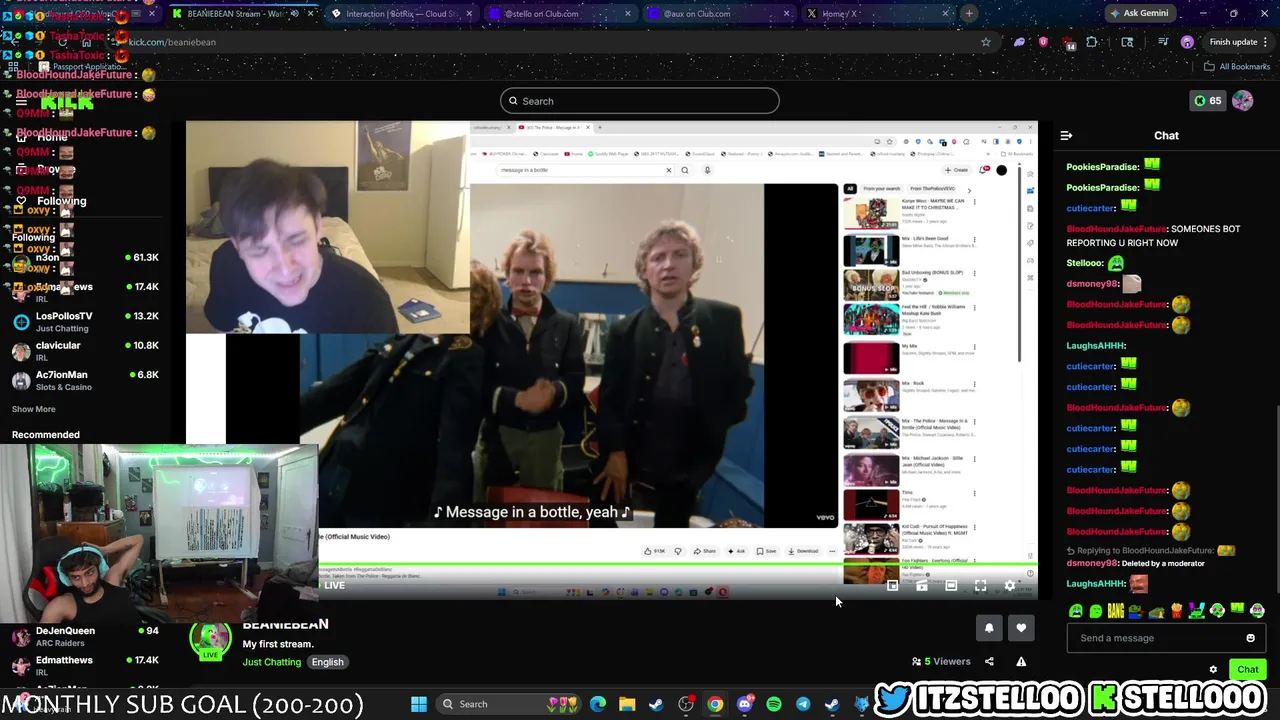1280x720 pixels.
Task: Click the report warning triangle icon
Action: (1021, 661)
